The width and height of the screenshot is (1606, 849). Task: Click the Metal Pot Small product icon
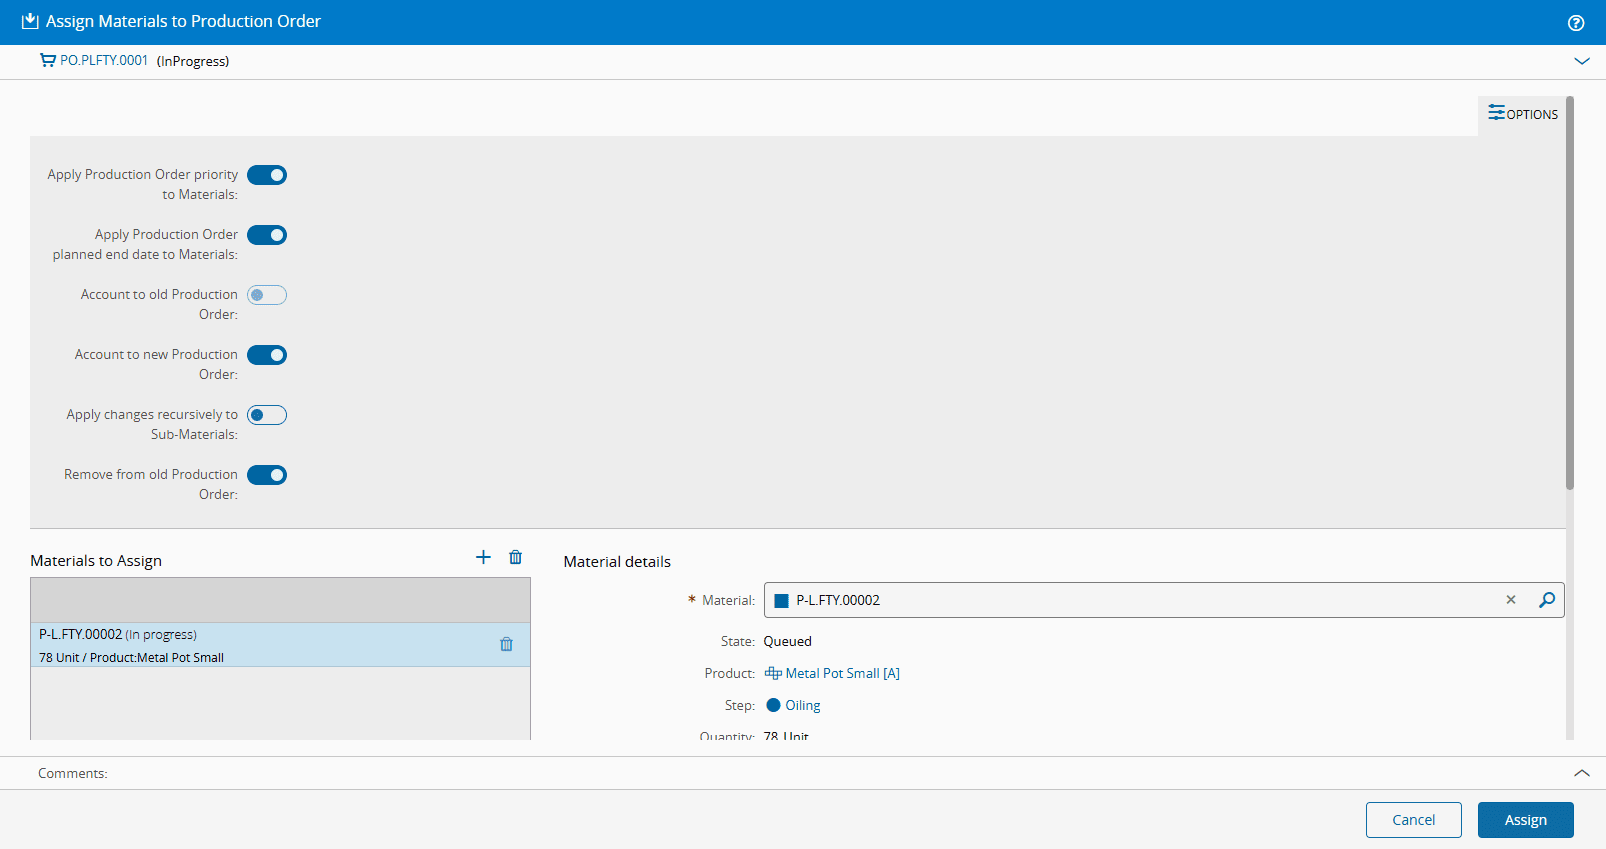coord(773,673)
